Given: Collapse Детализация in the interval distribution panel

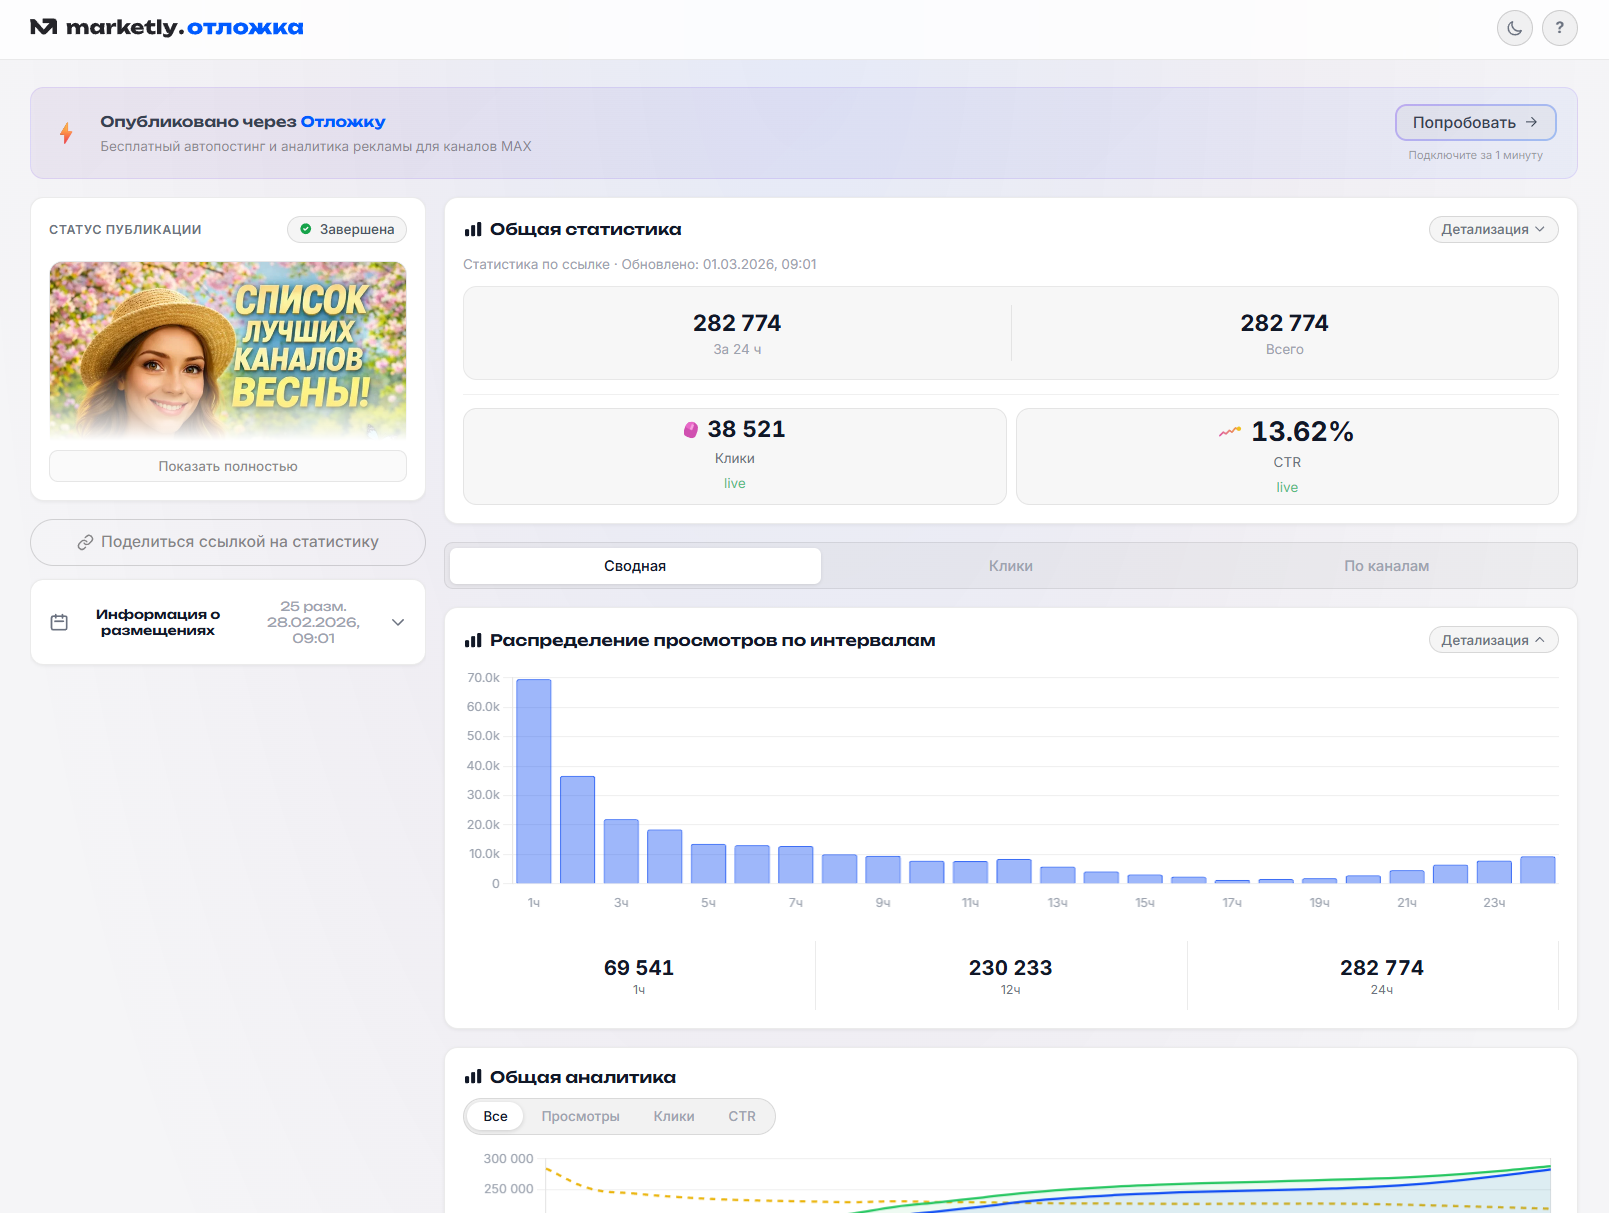Looking at the screenshot, I should click(x=1493, y=640).
